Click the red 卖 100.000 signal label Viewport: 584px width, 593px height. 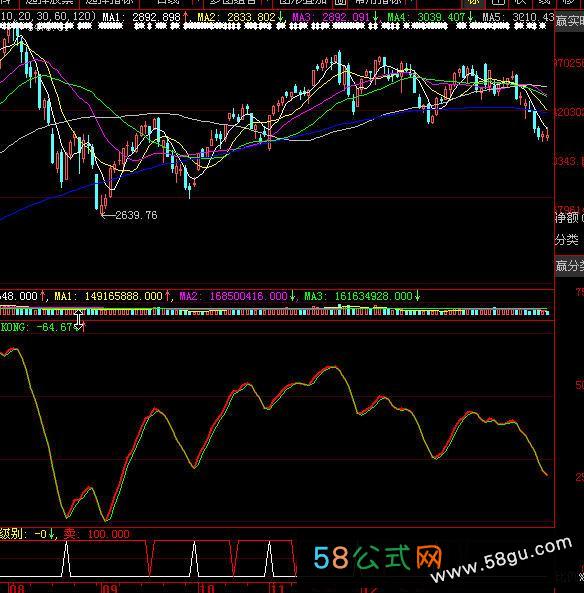click(x=96, y=534)
